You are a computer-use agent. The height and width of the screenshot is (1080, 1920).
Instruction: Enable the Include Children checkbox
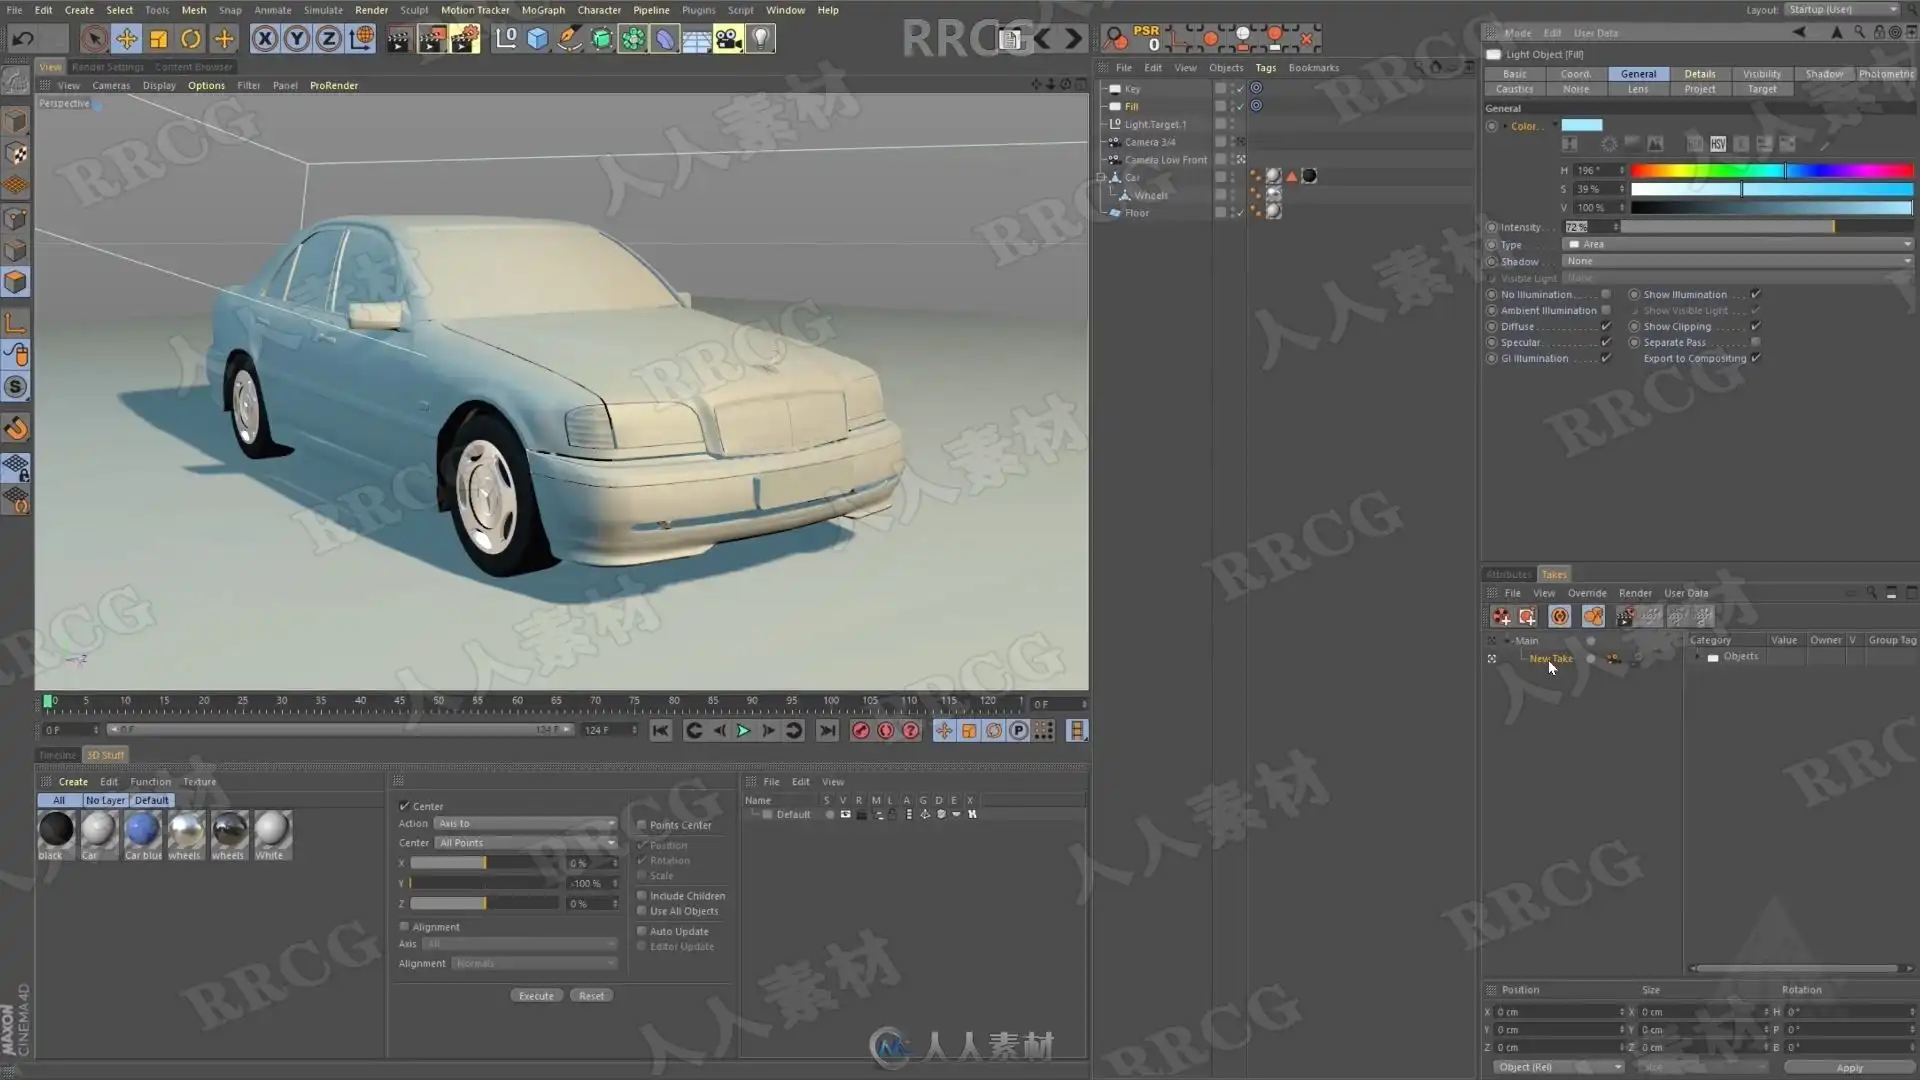(x=642, y=896)
